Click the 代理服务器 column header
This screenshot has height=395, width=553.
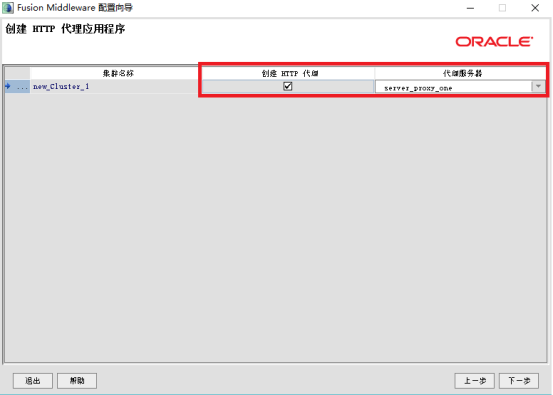click(x=461, y=73)
